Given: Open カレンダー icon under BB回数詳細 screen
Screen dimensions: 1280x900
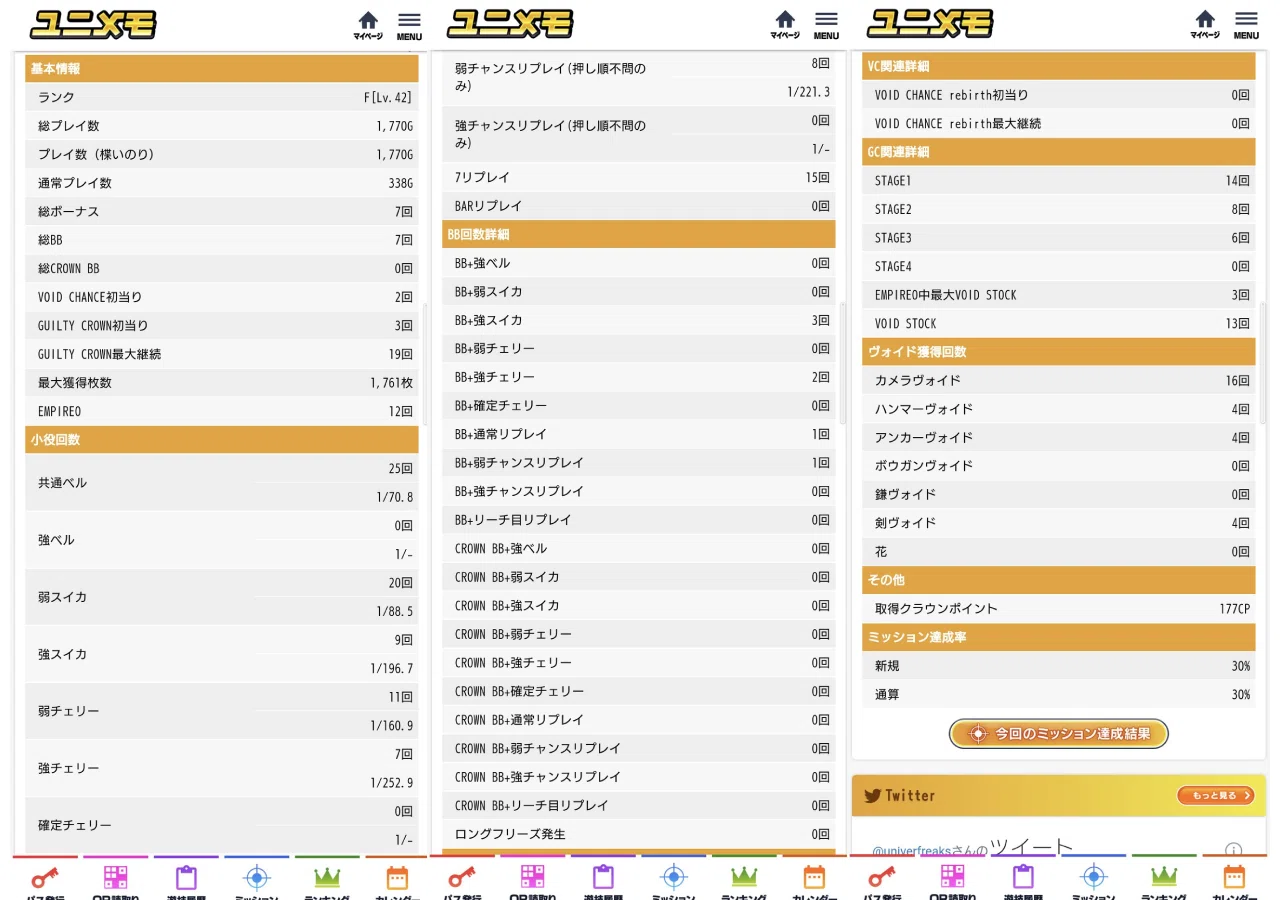Looking at the screenshot, I should coord(814,879).
